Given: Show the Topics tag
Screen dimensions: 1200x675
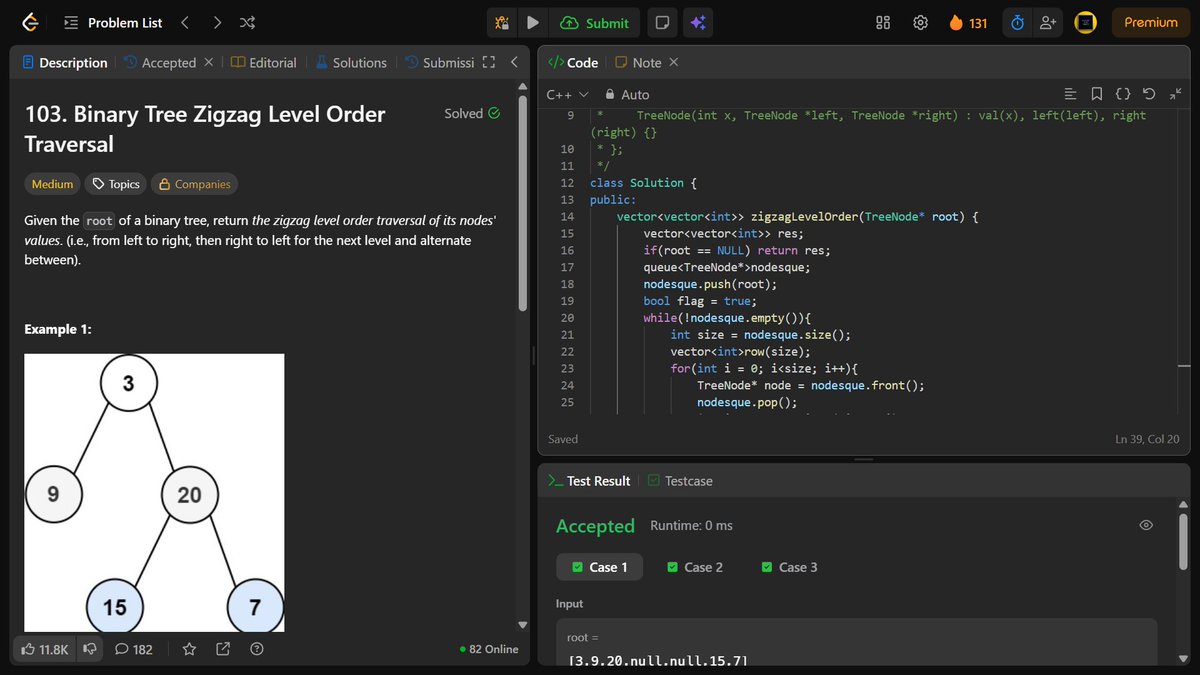Looking at the screenshot, I should [x=115, y=184].
